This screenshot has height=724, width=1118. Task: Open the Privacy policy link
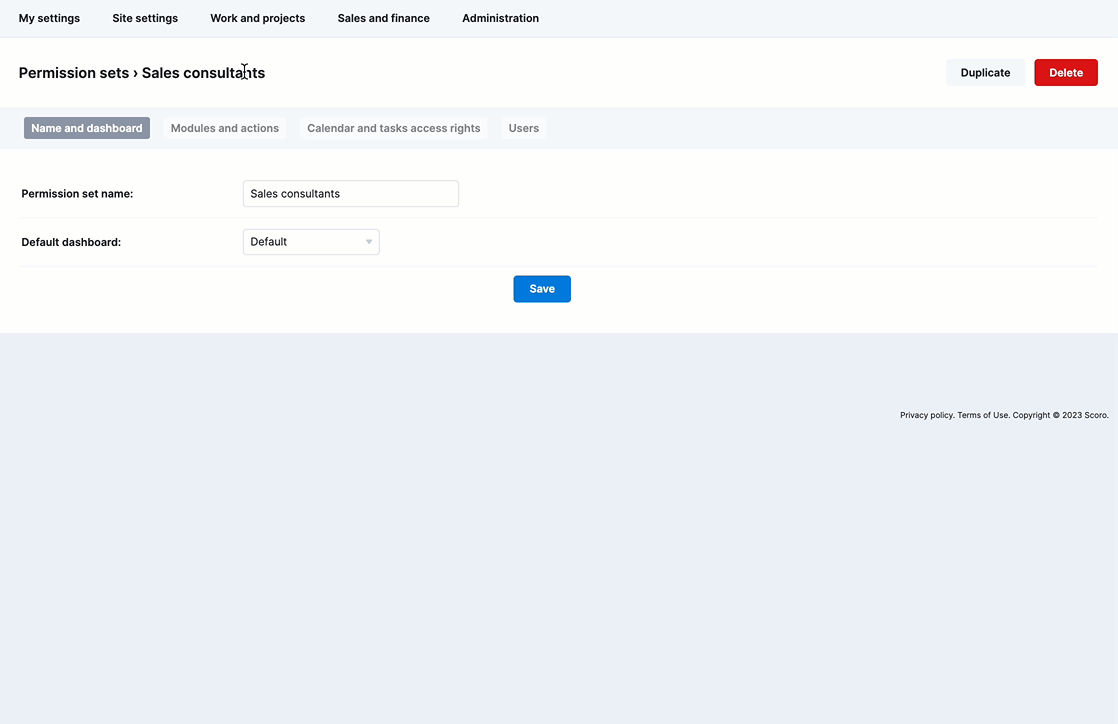926,415
